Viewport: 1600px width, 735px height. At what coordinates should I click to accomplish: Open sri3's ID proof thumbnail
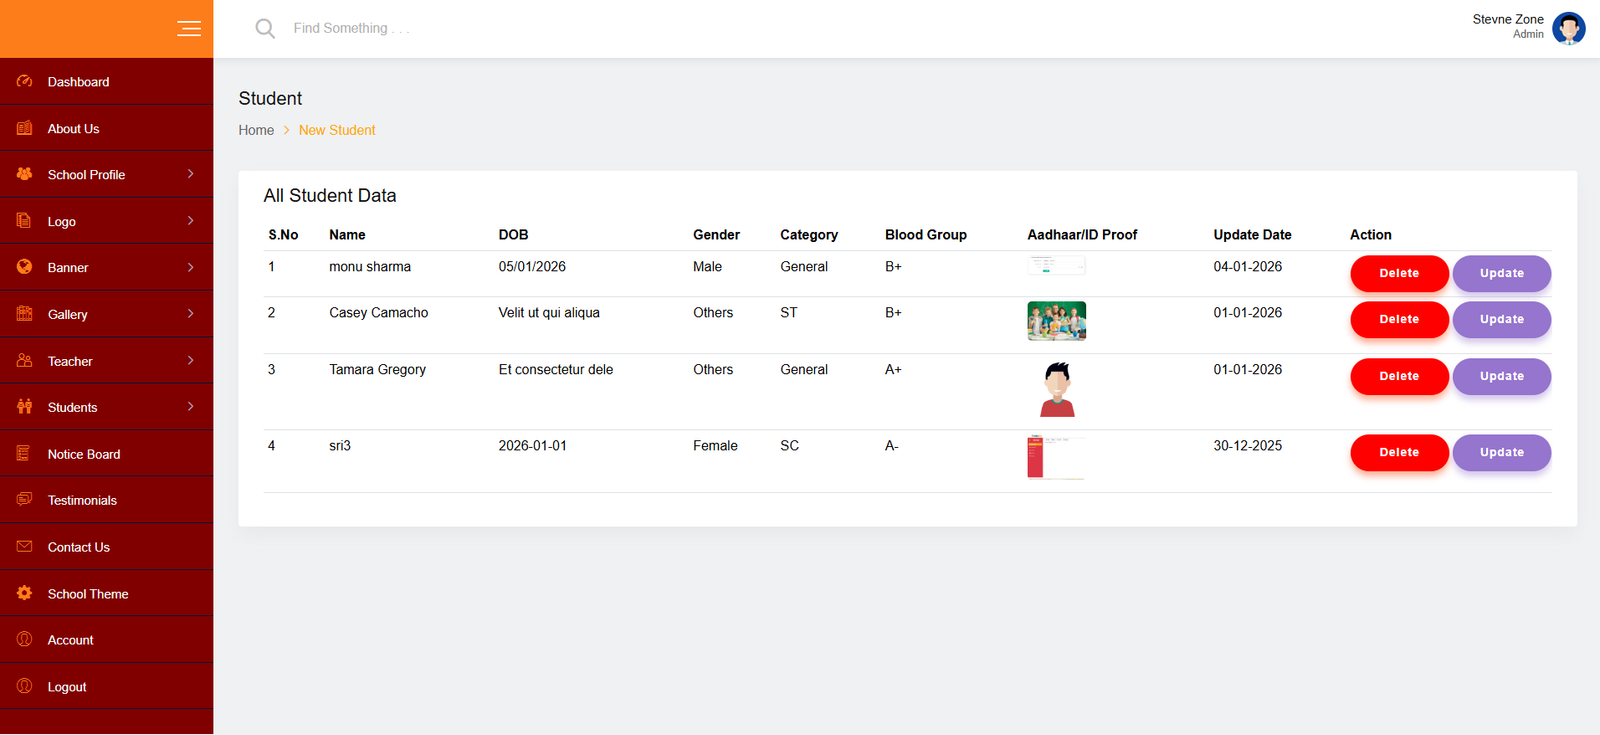pos(1056,457)
